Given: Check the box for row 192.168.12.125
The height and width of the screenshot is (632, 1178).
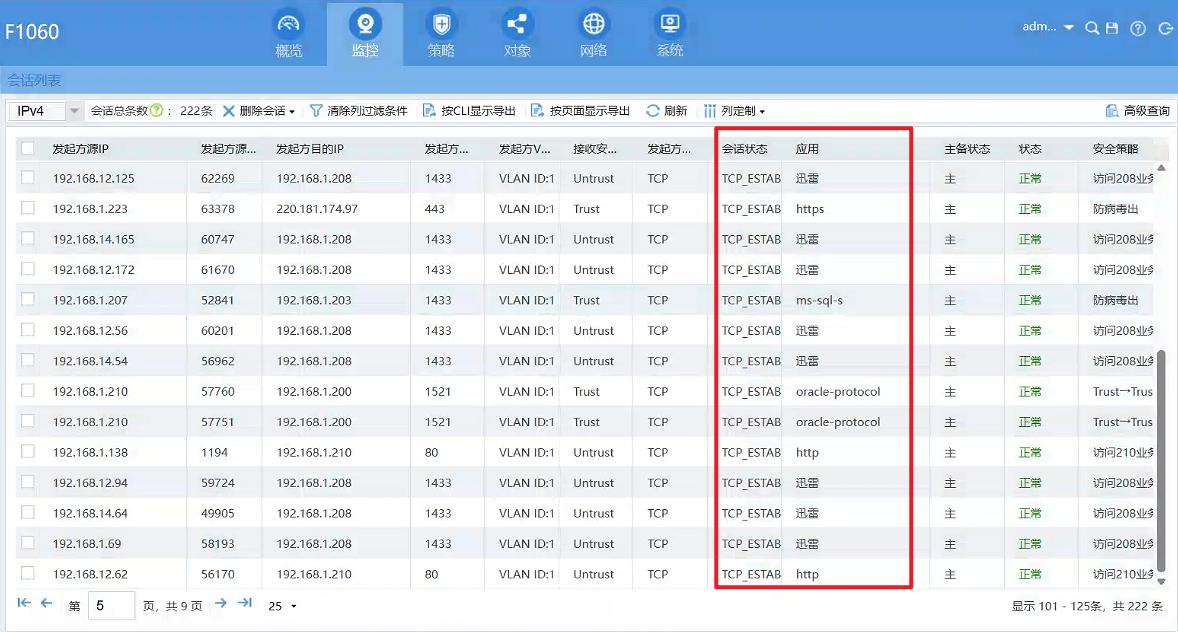Looking at the screenshot, I should click(x=28, y=178).
